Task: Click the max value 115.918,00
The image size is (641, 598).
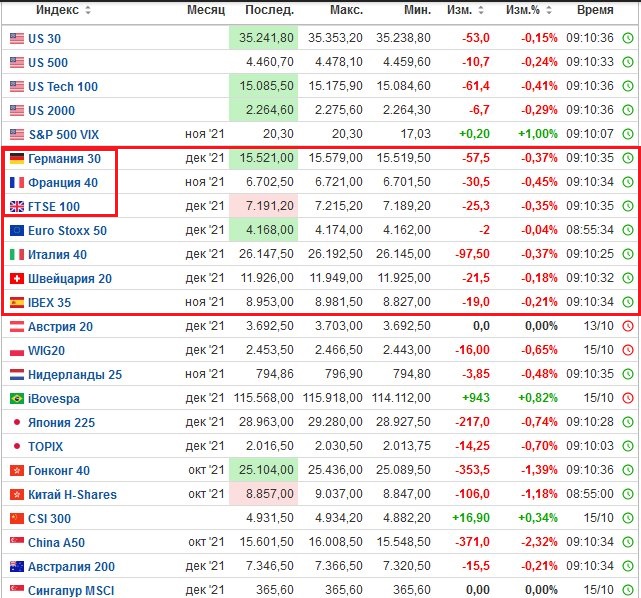Action: (x=333, y=398)
